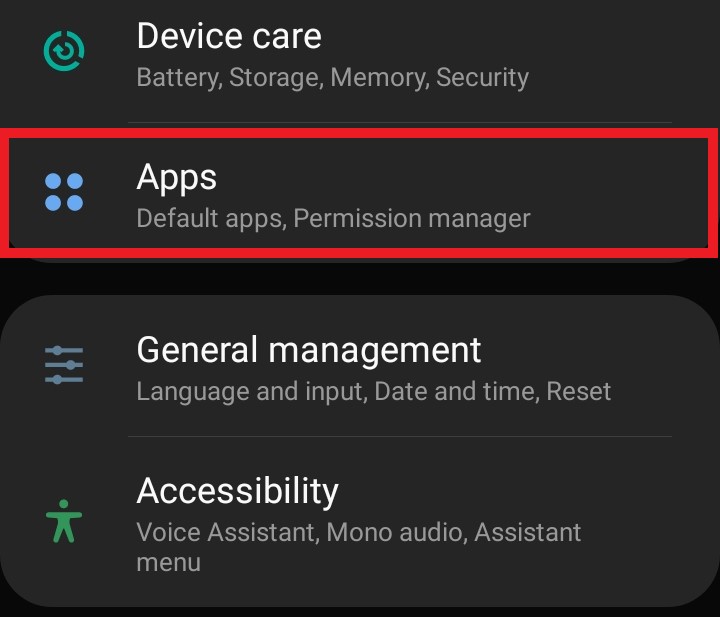Tap the Apps four-dot icon
The width and height of the screenshot is (720, 617).
point(65,192)
